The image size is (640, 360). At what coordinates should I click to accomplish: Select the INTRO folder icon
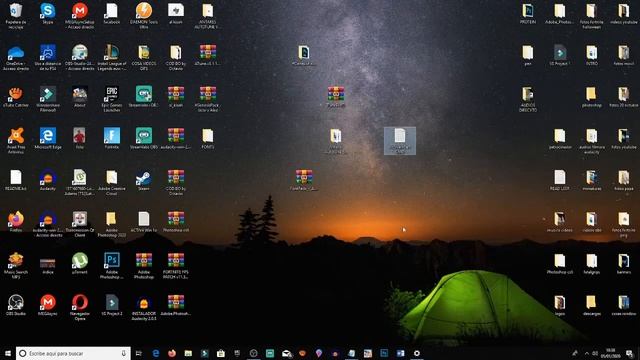tap(592, 55)
